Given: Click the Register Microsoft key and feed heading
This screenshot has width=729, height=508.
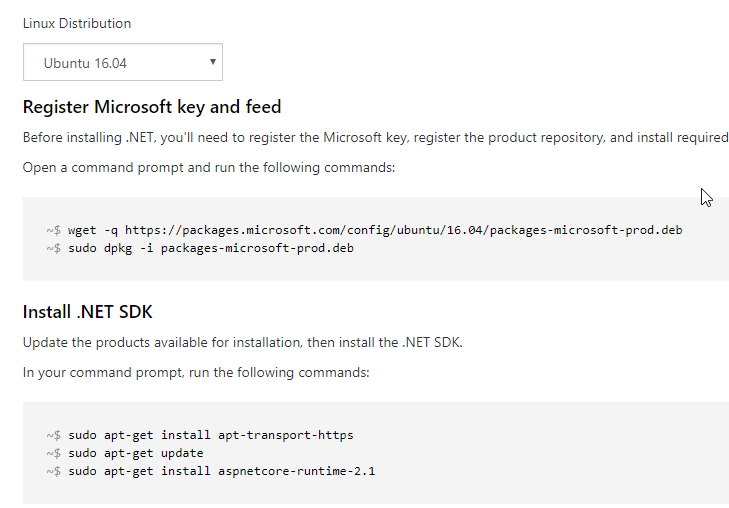Looking at the screenshot, I should [152, 107].
